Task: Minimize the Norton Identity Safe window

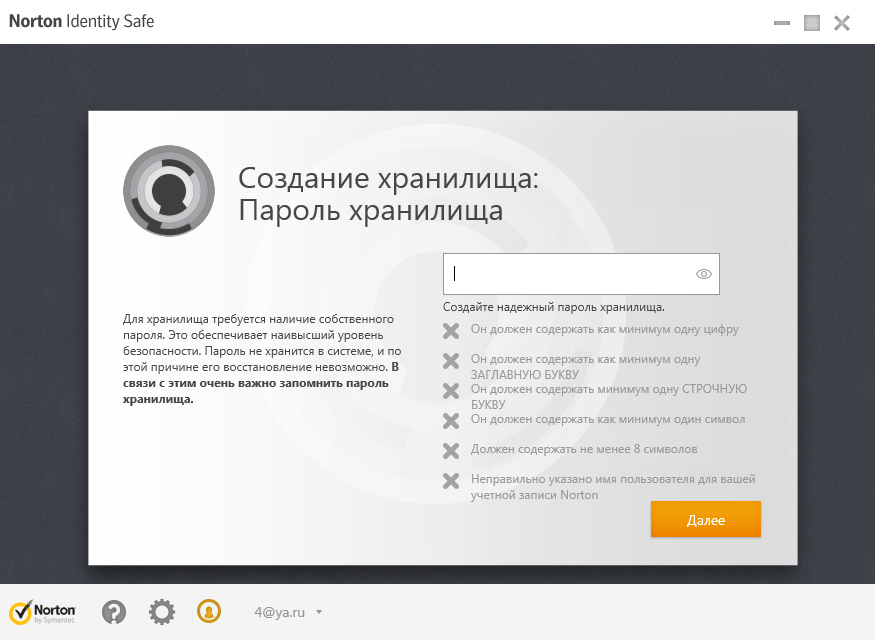Action: [782, 23]
